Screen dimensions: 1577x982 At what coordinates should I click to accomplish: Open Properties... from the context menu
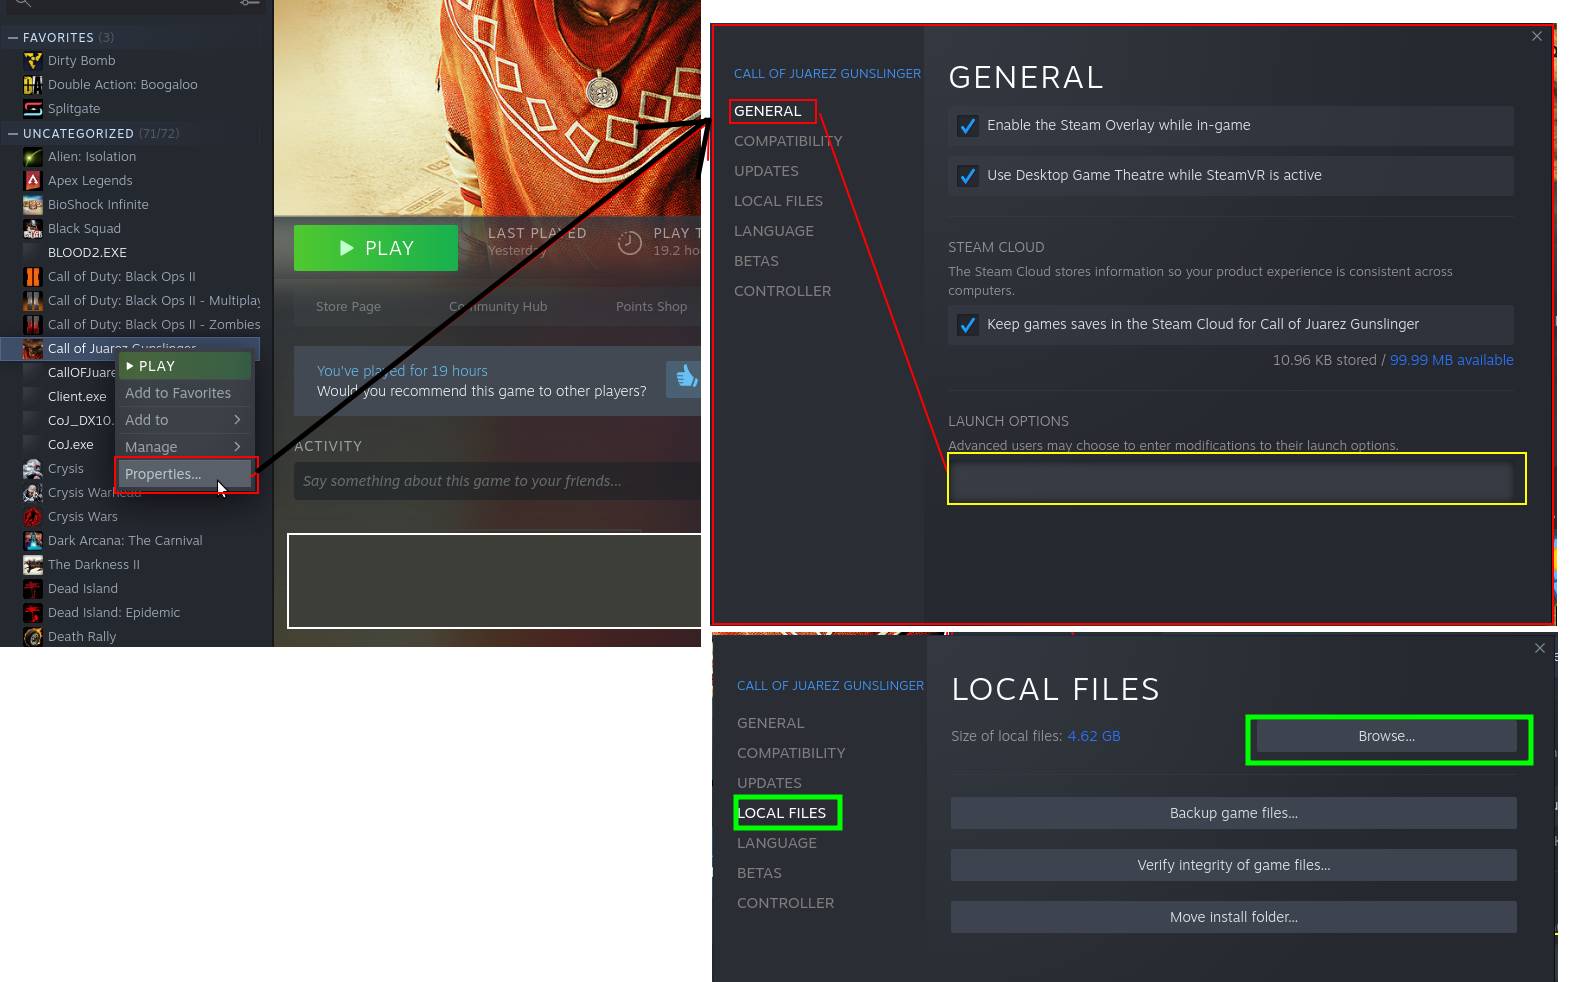click(185, 474)
